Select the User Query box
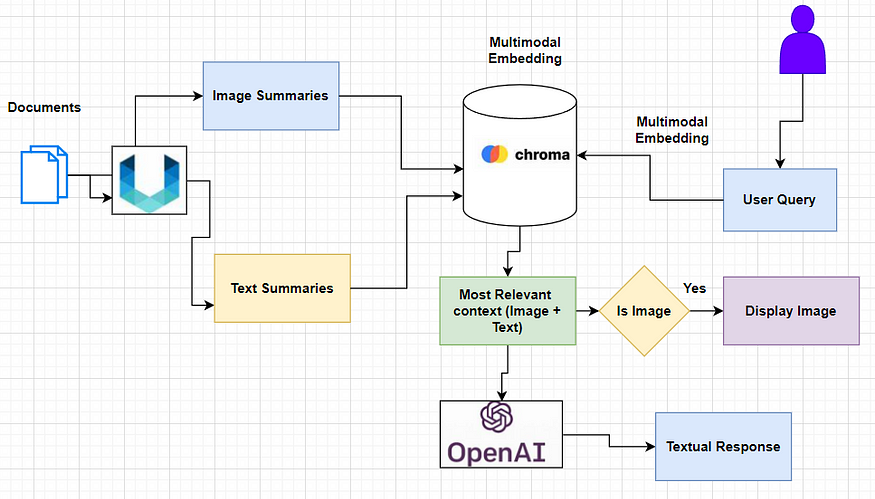 pos(780,200)
